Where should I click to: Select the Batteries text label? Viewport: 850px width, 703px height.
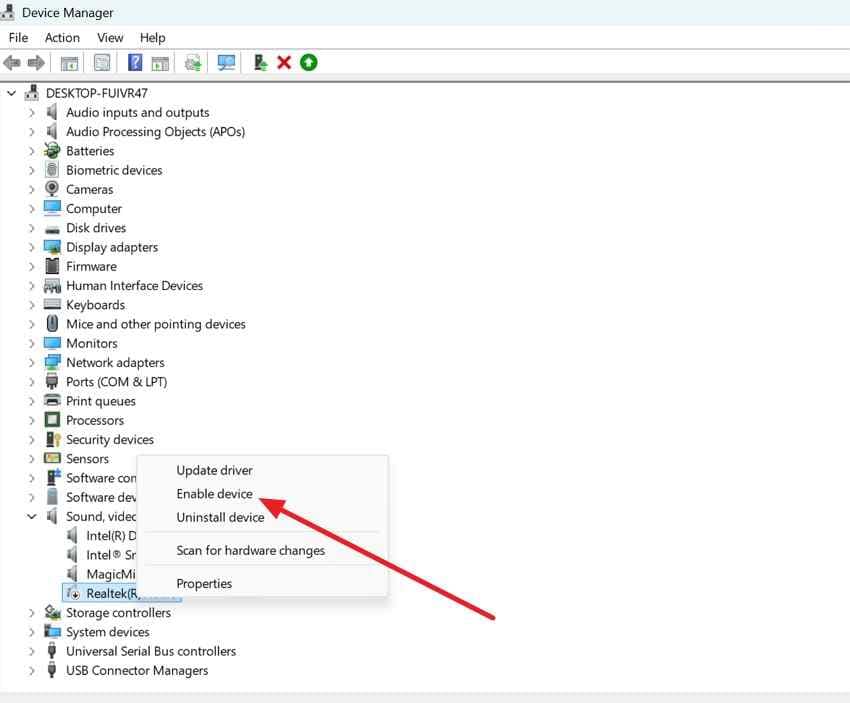pyautogui.click(x=90, y=151)
